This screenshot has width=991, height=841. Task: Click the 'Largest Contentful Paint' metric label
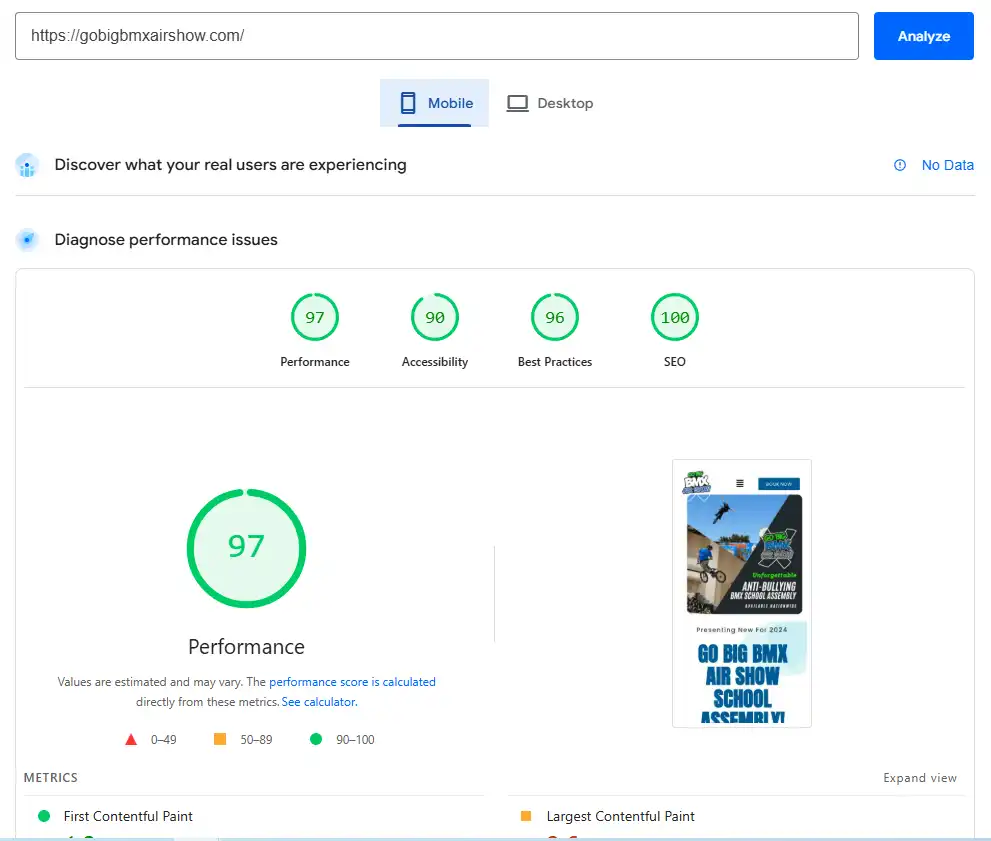click(621, 816)
